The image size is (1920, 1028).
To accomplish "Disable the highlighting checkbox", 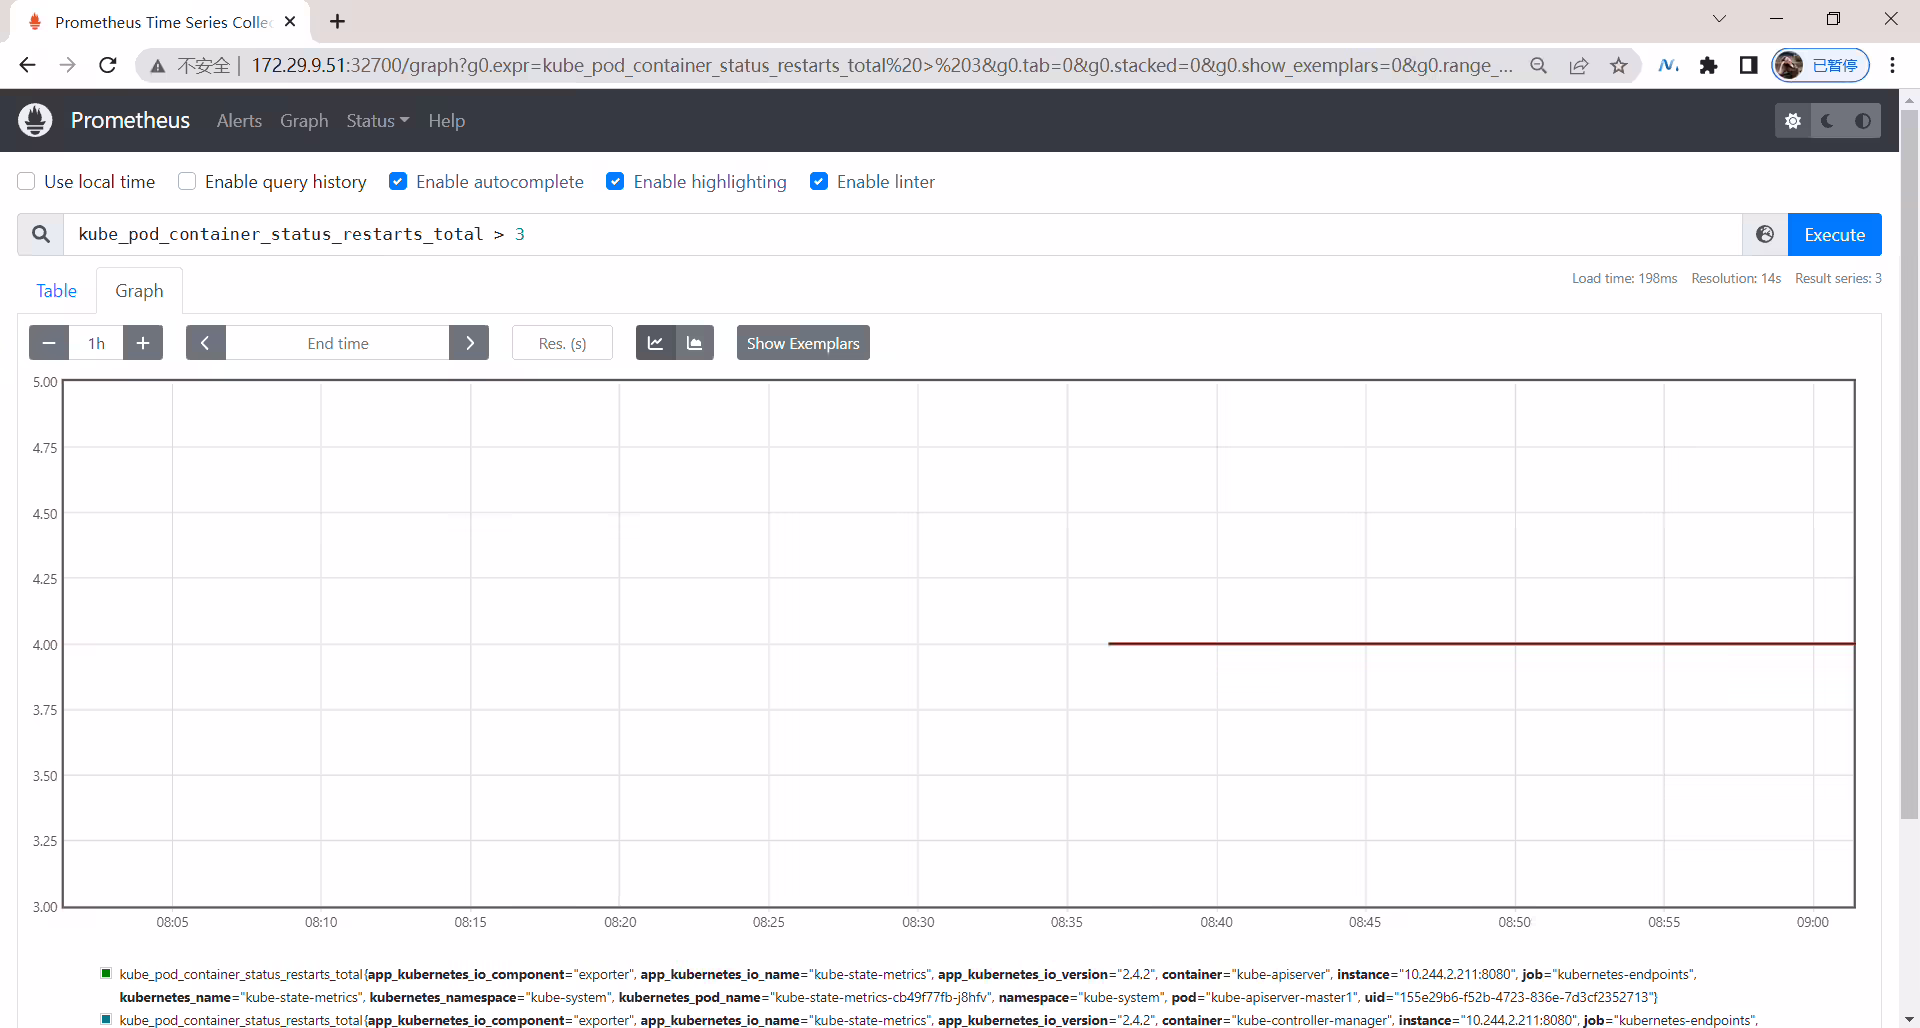I will [615, 181].
